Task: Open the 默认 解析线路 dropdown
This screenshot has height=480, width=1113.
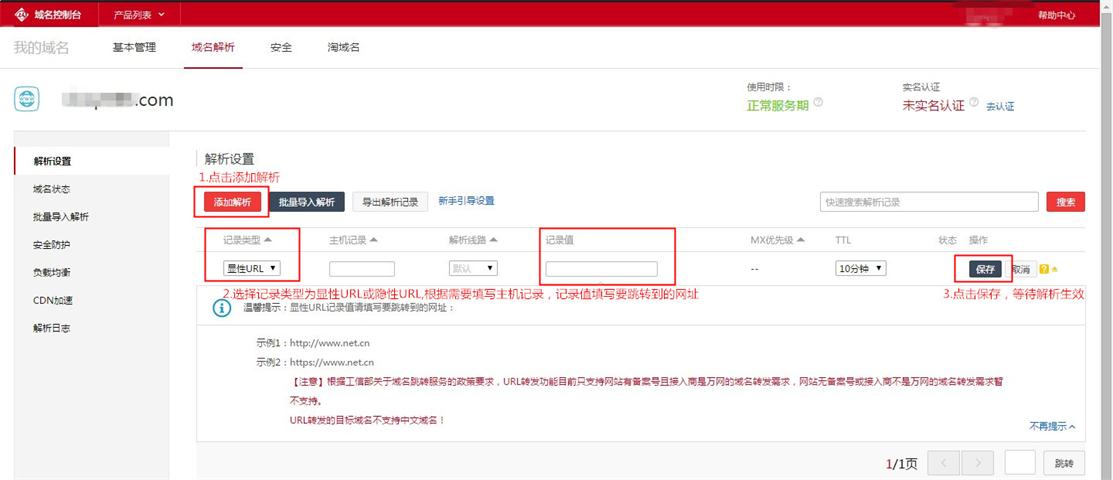Action: pos(473,268)
